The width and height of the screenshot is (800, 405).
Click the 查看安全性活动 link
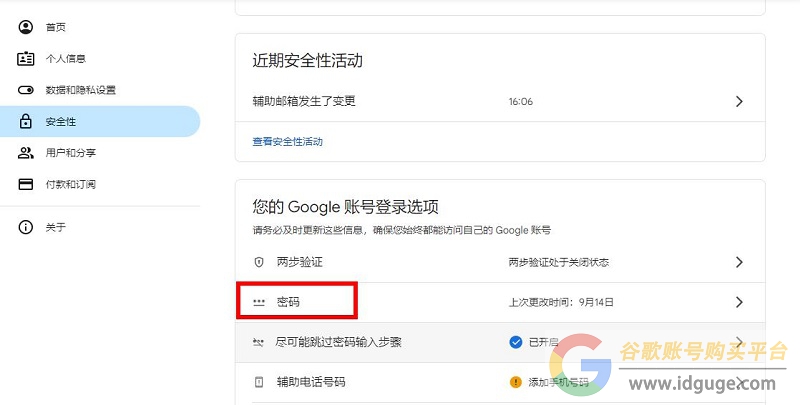point(288,141)
